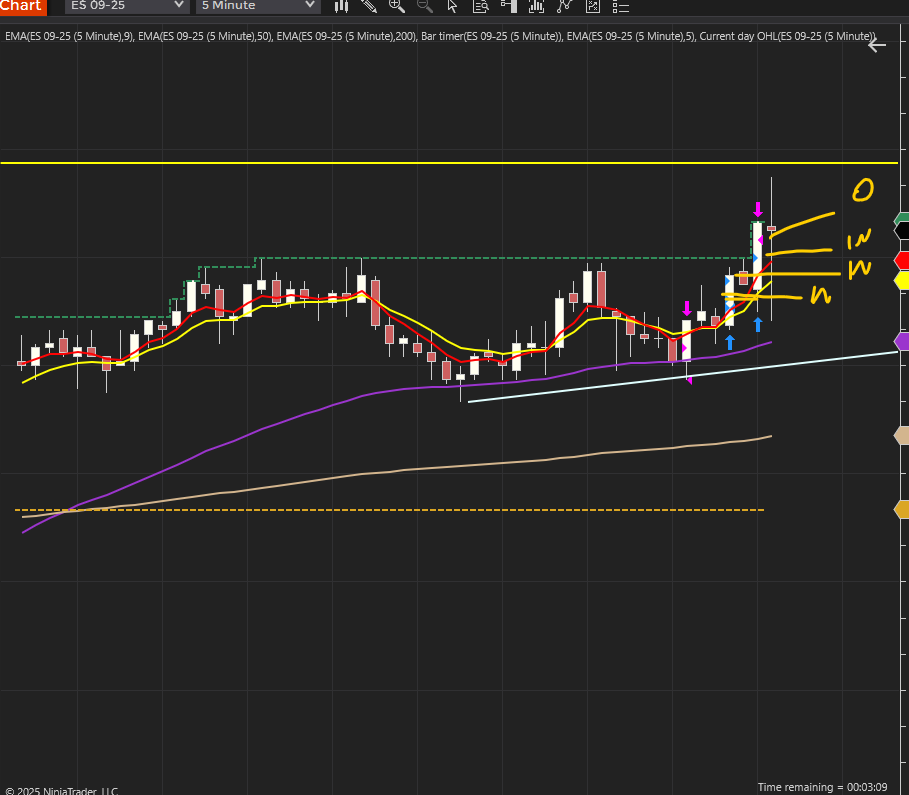The height and width of the screenshot is (795, 909).
Task: Select the pointer cursor tool
Action: click(x=452, y=6)
